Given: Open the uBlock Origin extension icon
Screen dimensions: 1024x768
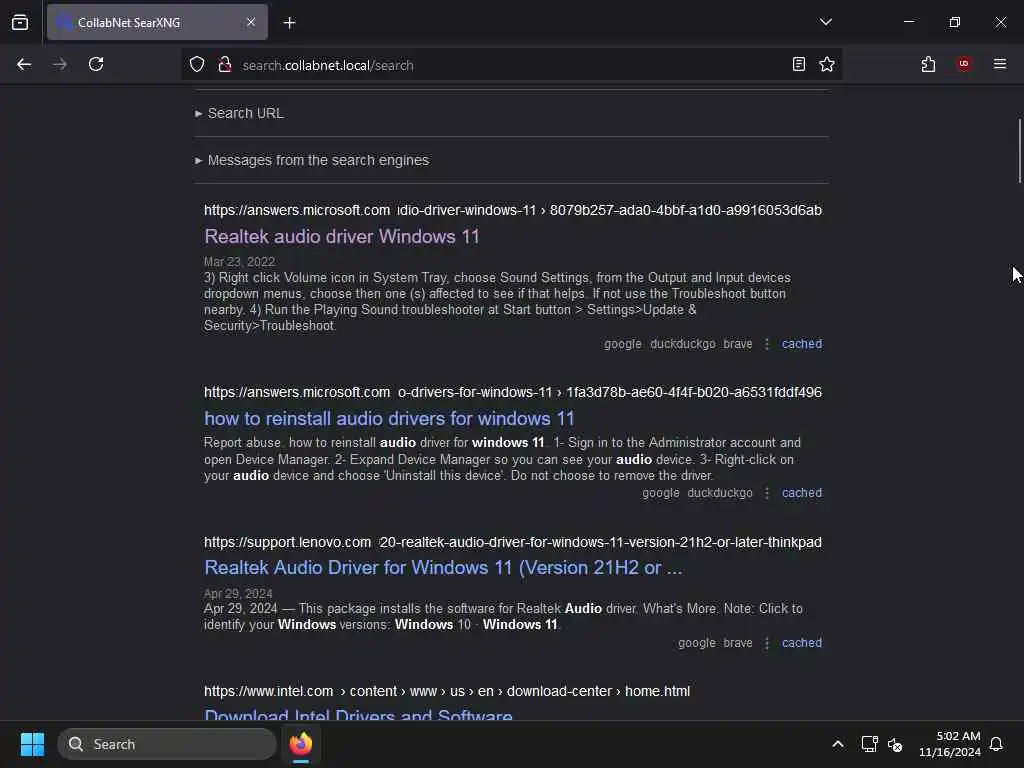Looking at the screenshot, I should coord(964,64).
